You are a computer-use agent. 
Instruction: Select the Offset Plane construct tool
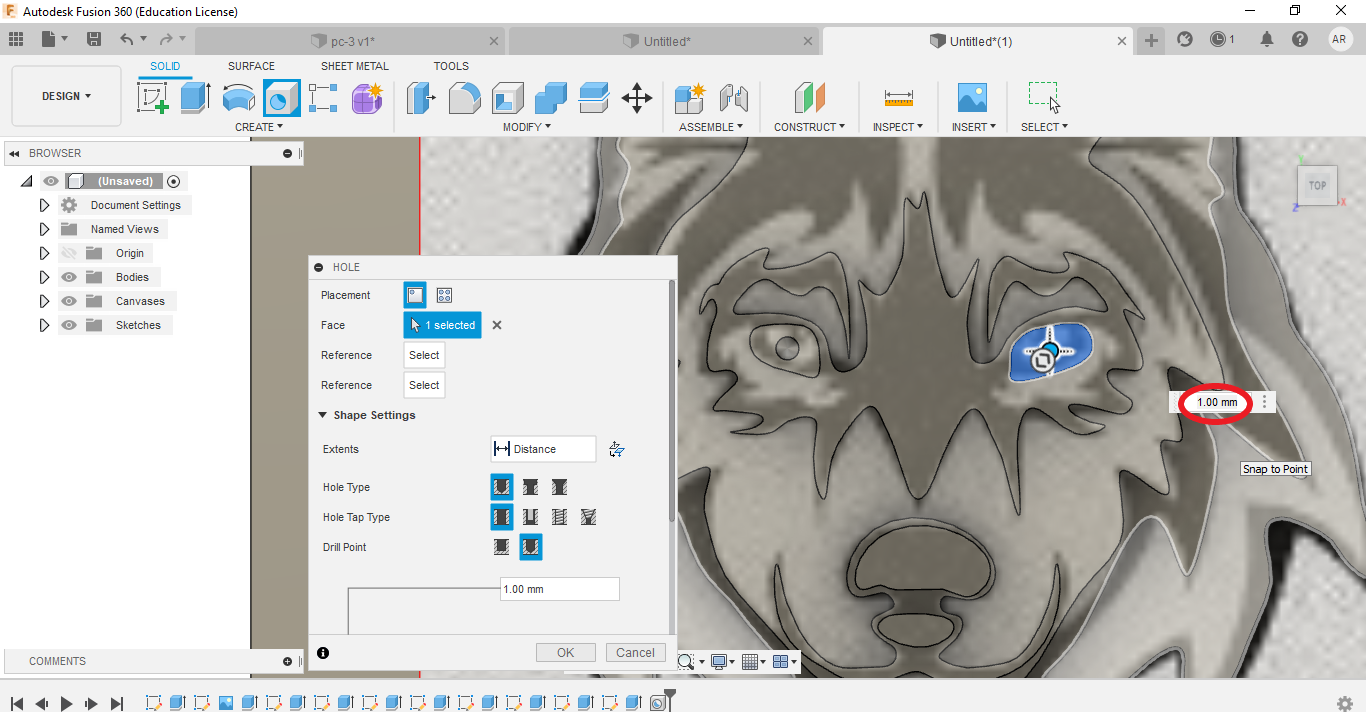pyautogui.click(x=809, y=98)
